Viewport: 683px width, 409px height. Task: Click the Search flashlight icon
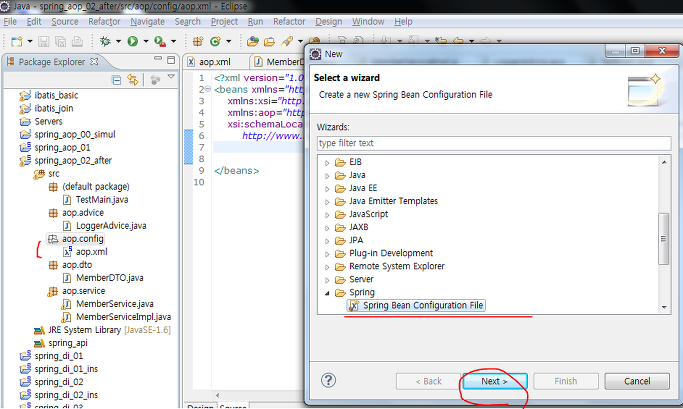click(x=287, y=41)
